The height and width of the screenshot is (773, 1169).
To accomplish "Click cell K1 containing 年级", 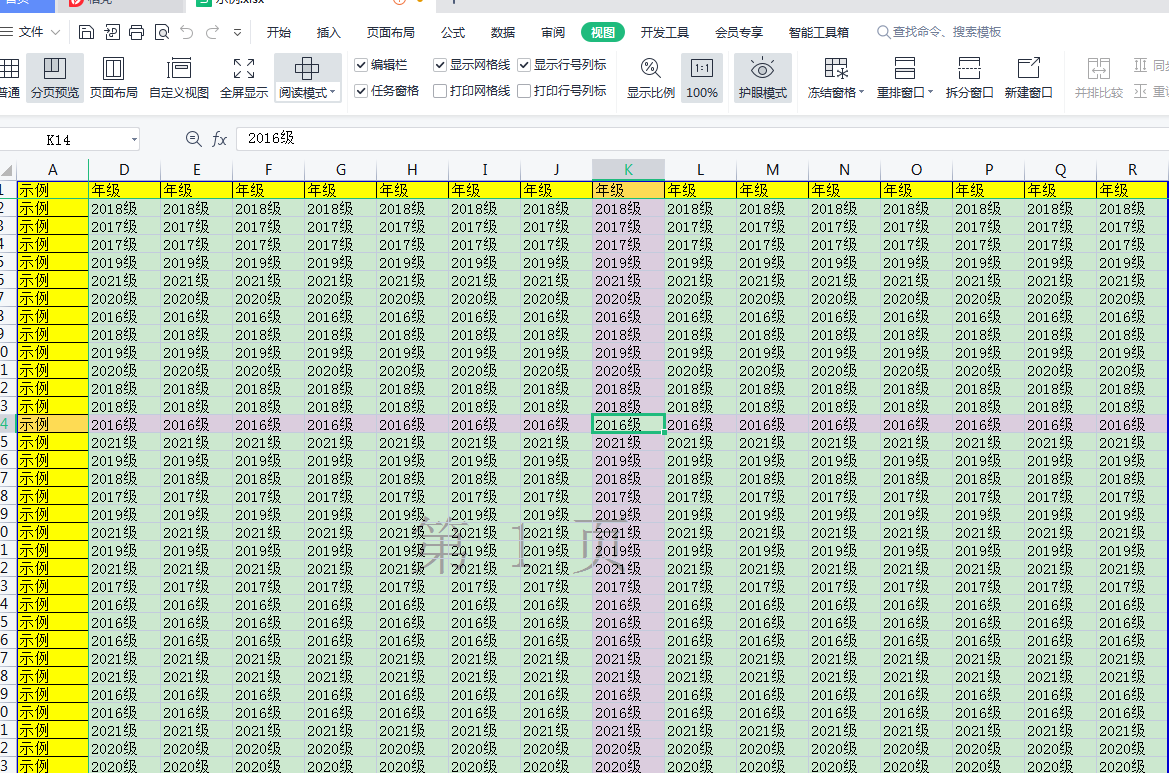I will tap(628, 190).
